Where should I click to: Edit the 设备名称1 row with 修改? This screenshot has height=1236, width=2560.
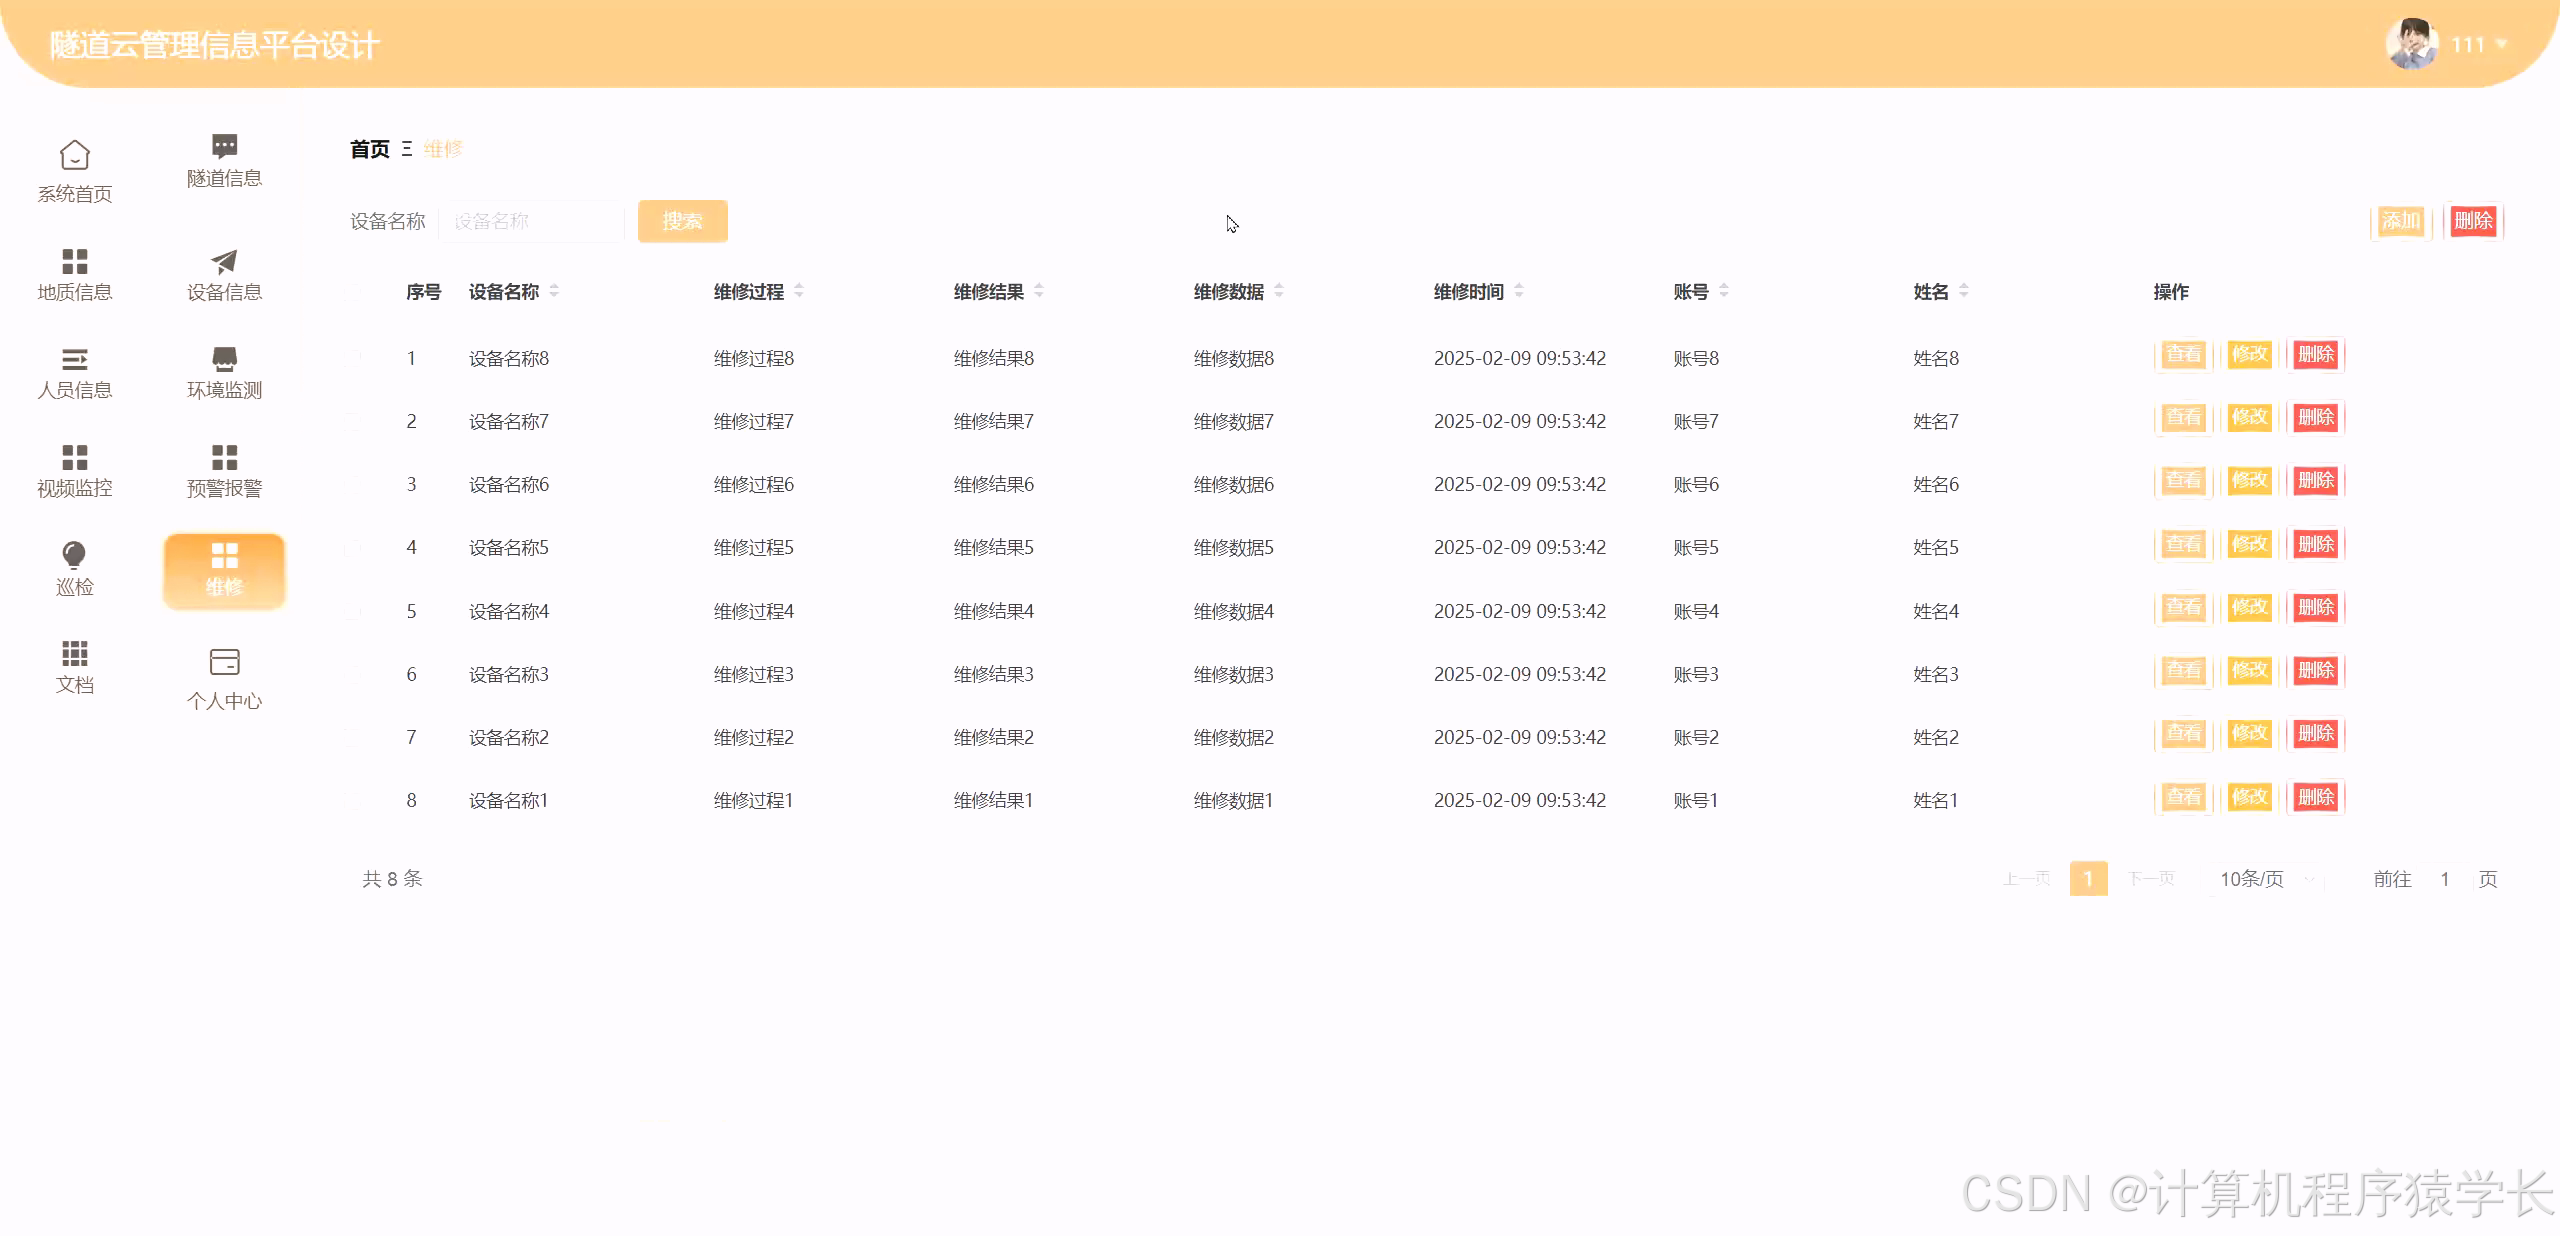2249,798
